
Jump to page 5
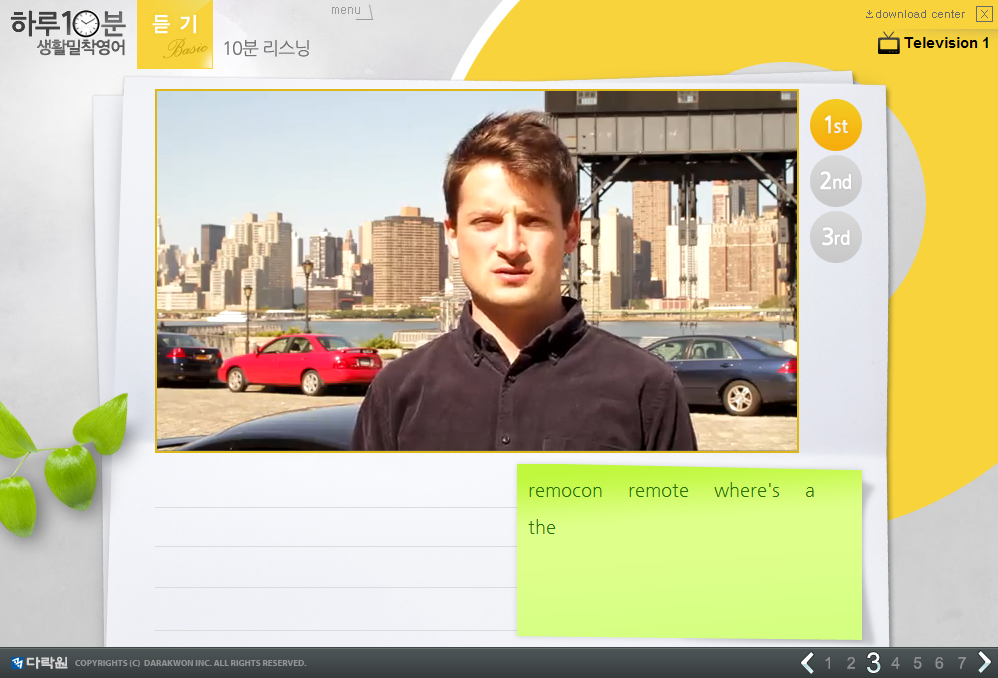[917, 663]
